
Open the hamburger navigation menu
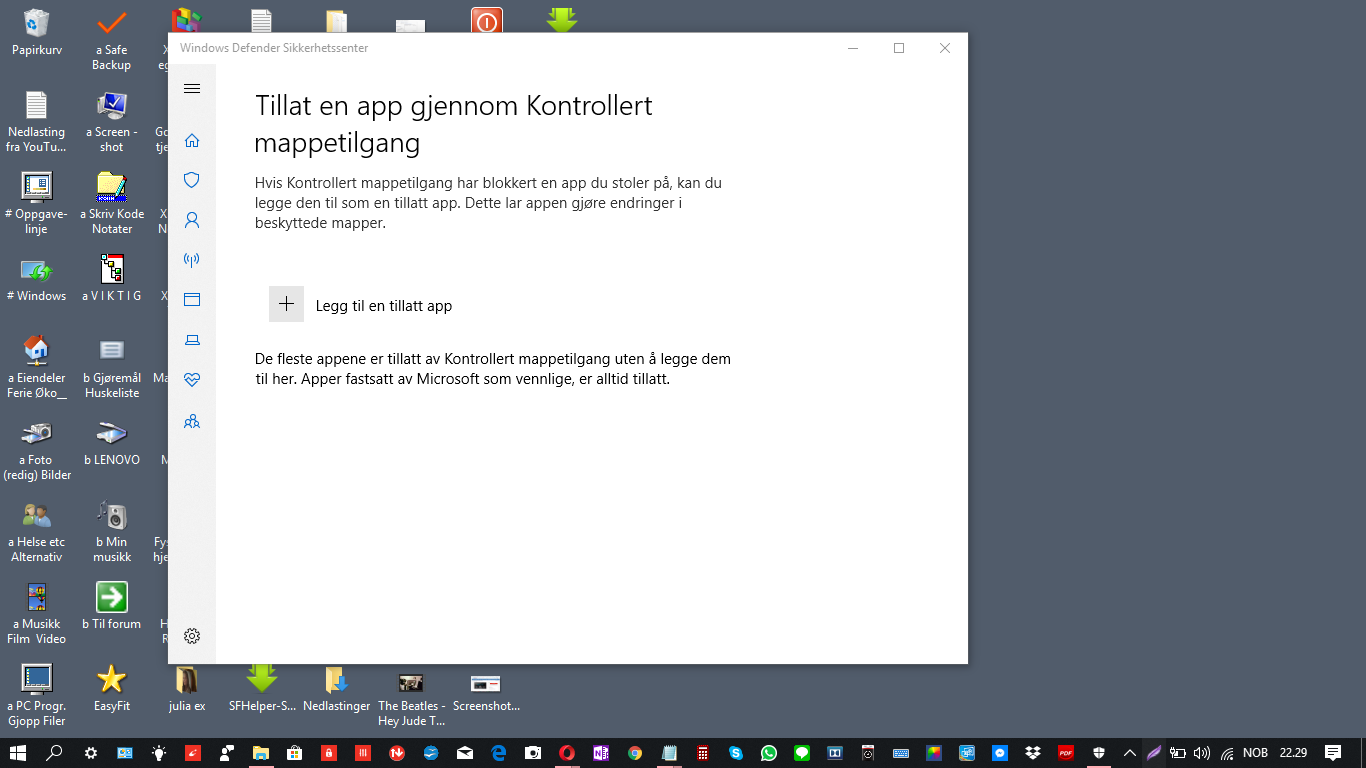click(192, 89)
